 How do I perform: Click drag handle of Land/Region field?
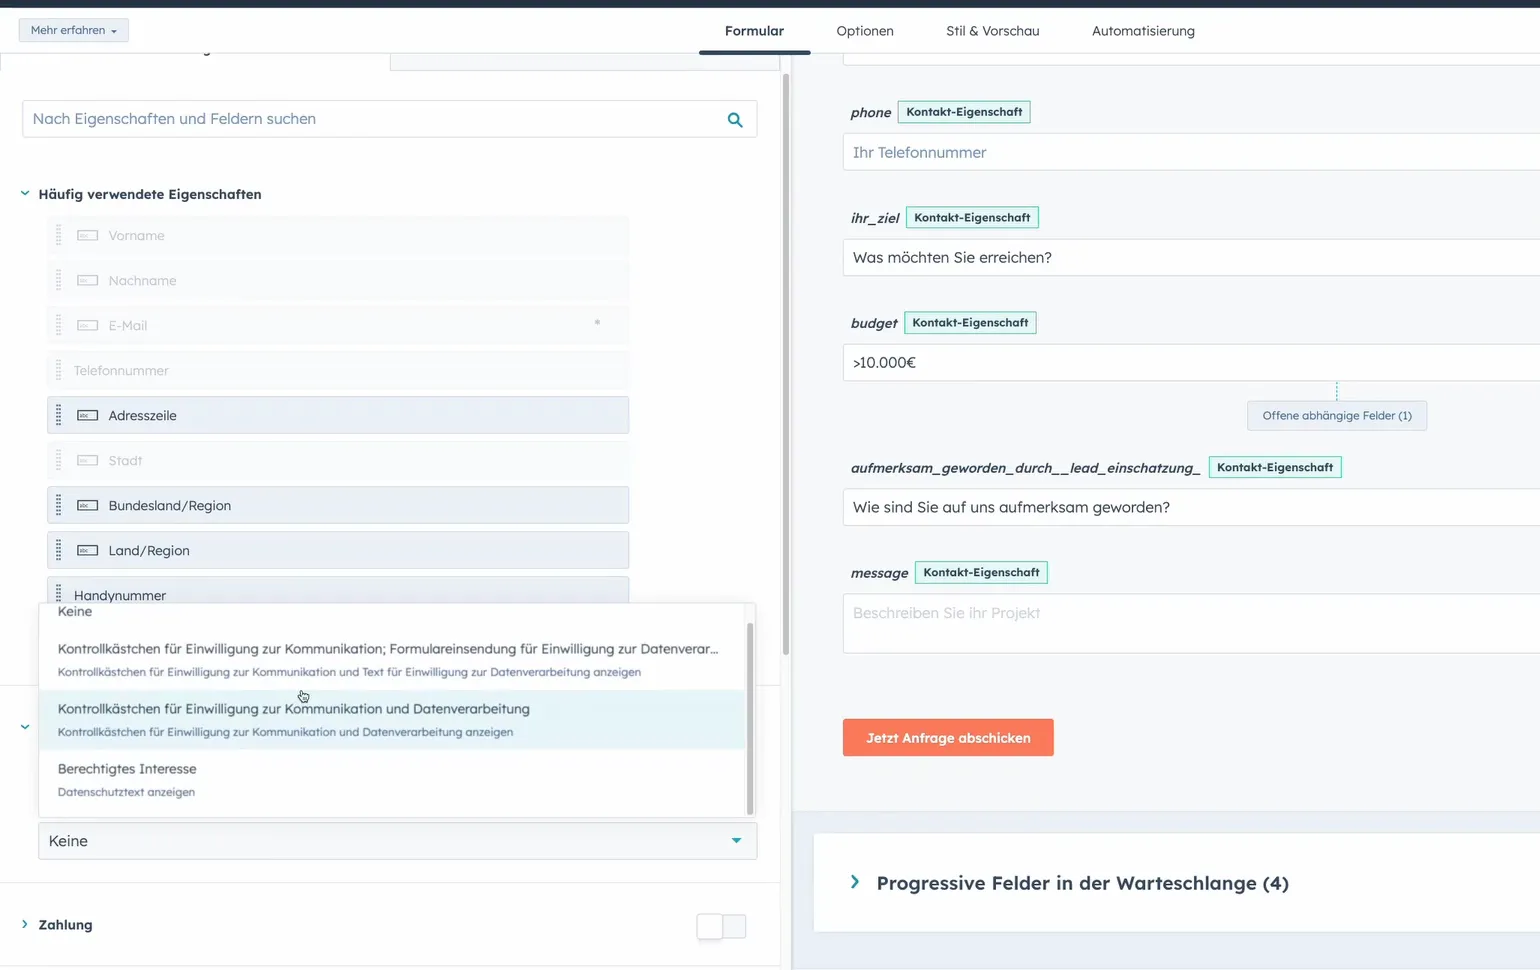coord(58,550)
